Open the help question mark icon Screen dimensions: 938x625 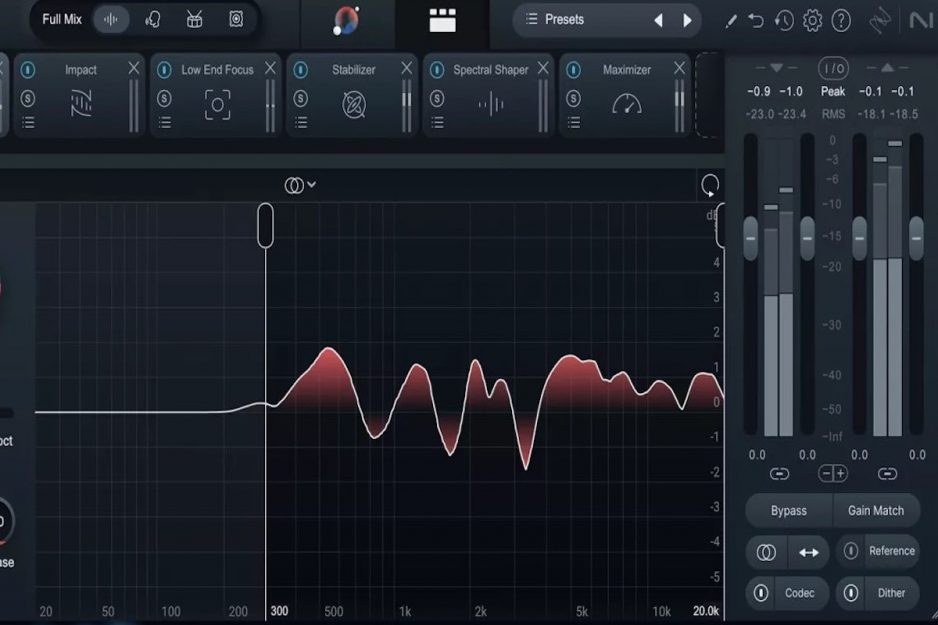(842, 19)
